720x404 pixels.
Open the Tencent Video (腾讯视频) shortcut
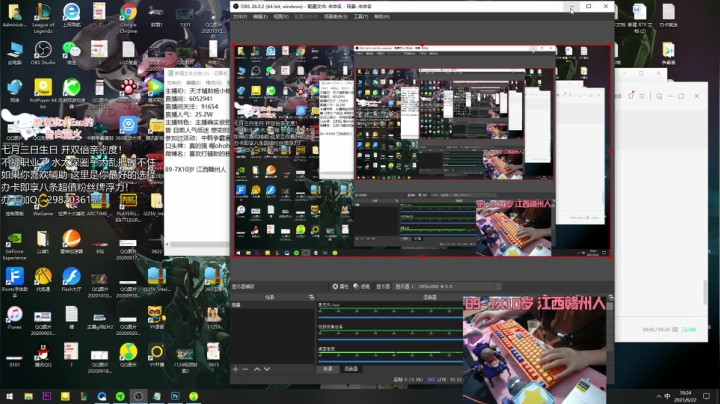click(x=156, y=90)
